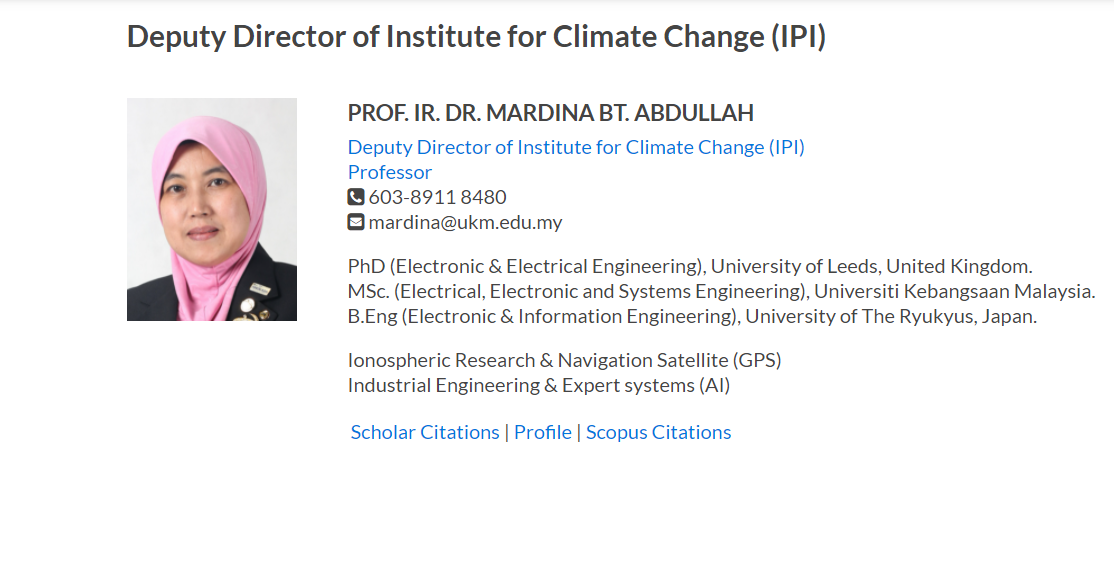Screen dimensions: 1114x565
Task: Click the phone icon beside the number
Action: pos(356,197)
